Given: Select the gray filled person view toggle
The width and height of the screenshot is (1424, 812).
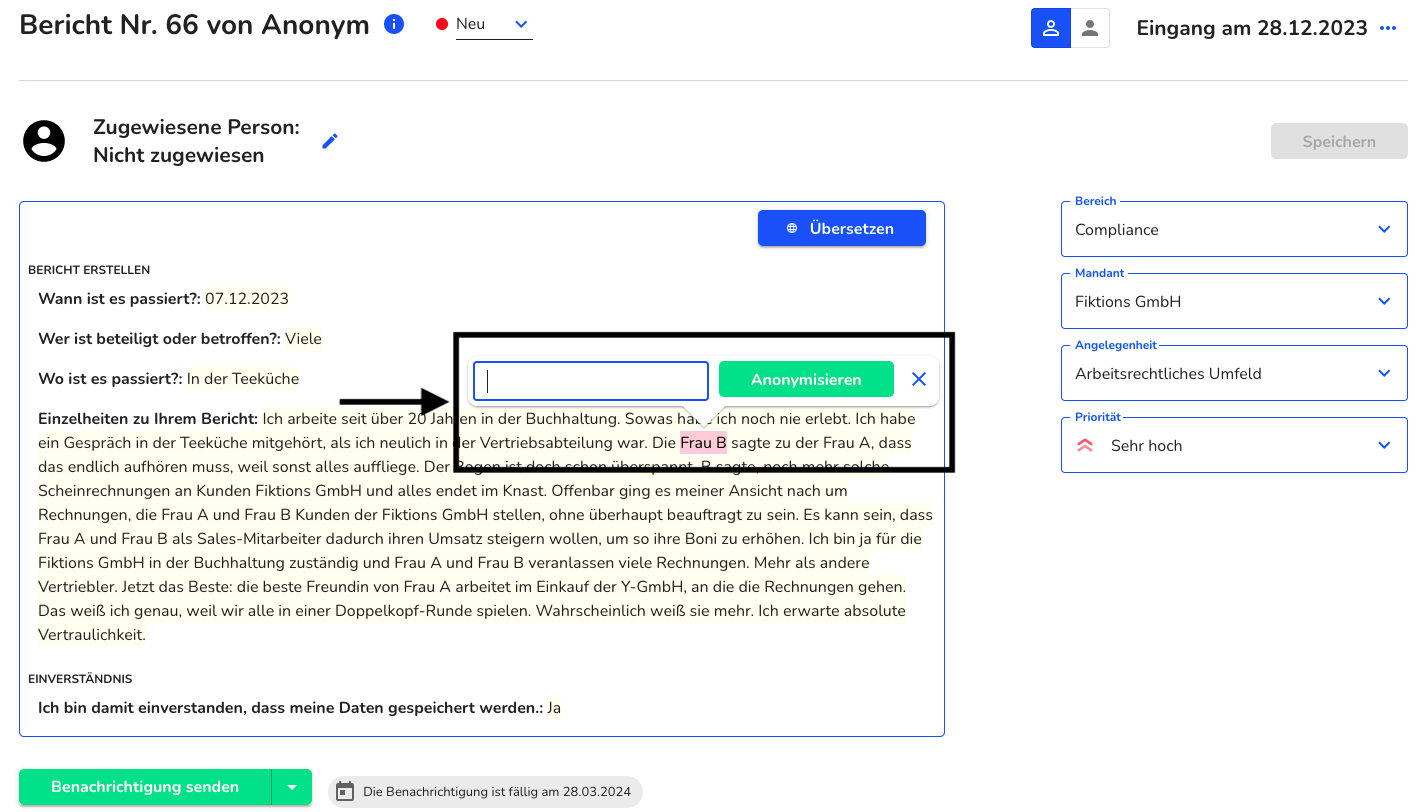Looking at the screenshot, I should coord(1090,28).
